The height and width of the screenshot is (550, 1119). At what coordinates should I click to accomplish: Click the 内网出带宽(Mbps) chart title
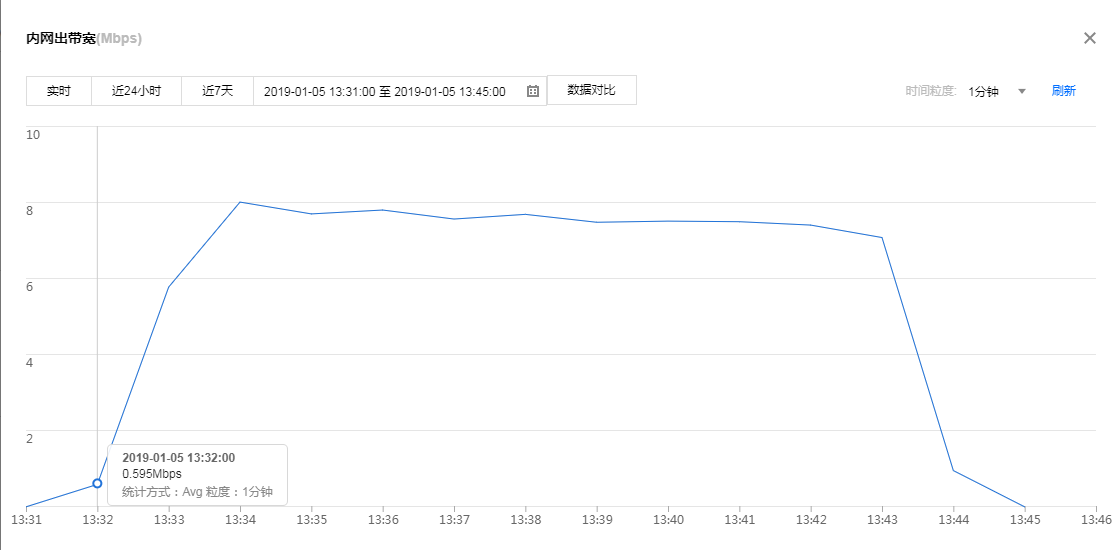[x=84, y=39]
